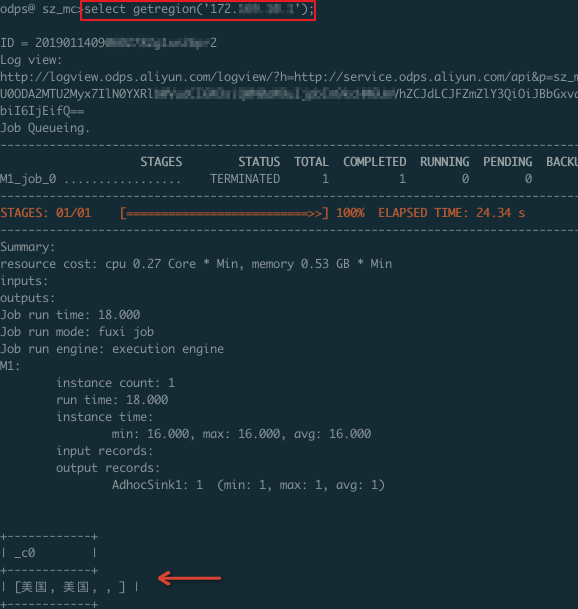The image size is (578, 609).
Task: Click the 'Job Queueing.' line
Action: (x=45, y=128)
